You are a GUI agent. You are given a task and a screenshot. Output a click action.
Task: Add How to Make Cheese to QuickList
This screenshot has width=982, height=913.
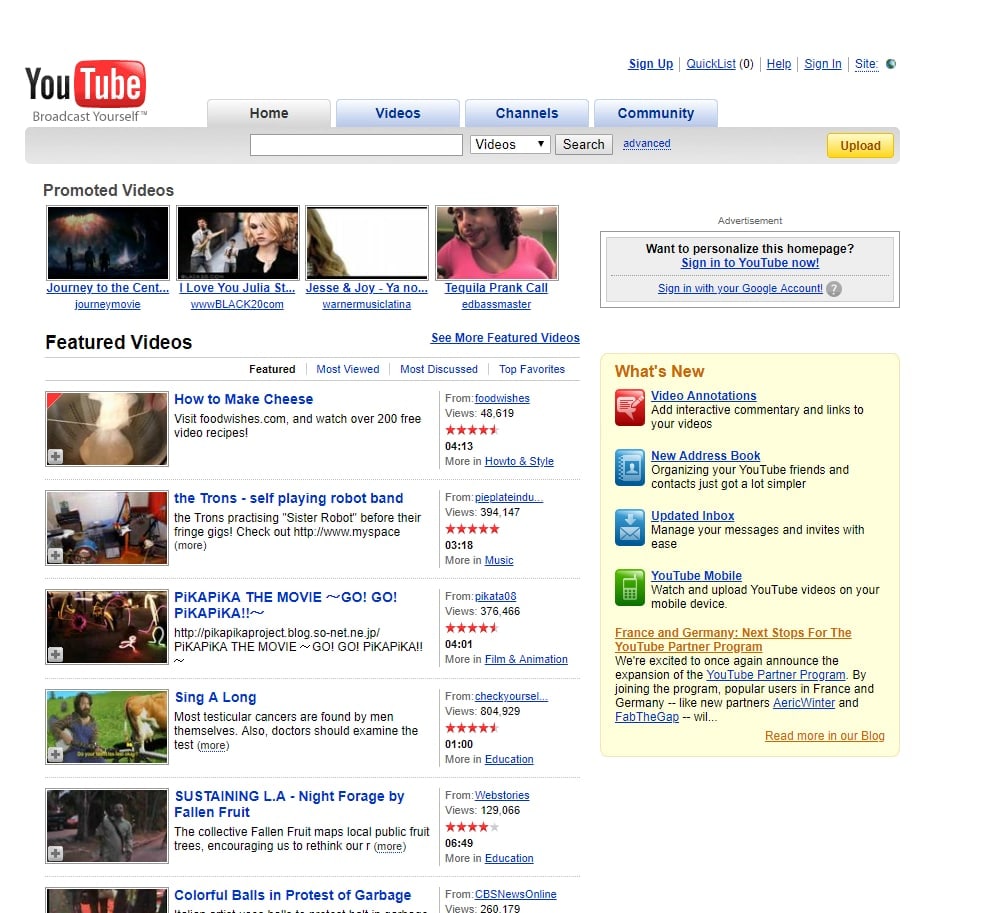pos(56,456)
